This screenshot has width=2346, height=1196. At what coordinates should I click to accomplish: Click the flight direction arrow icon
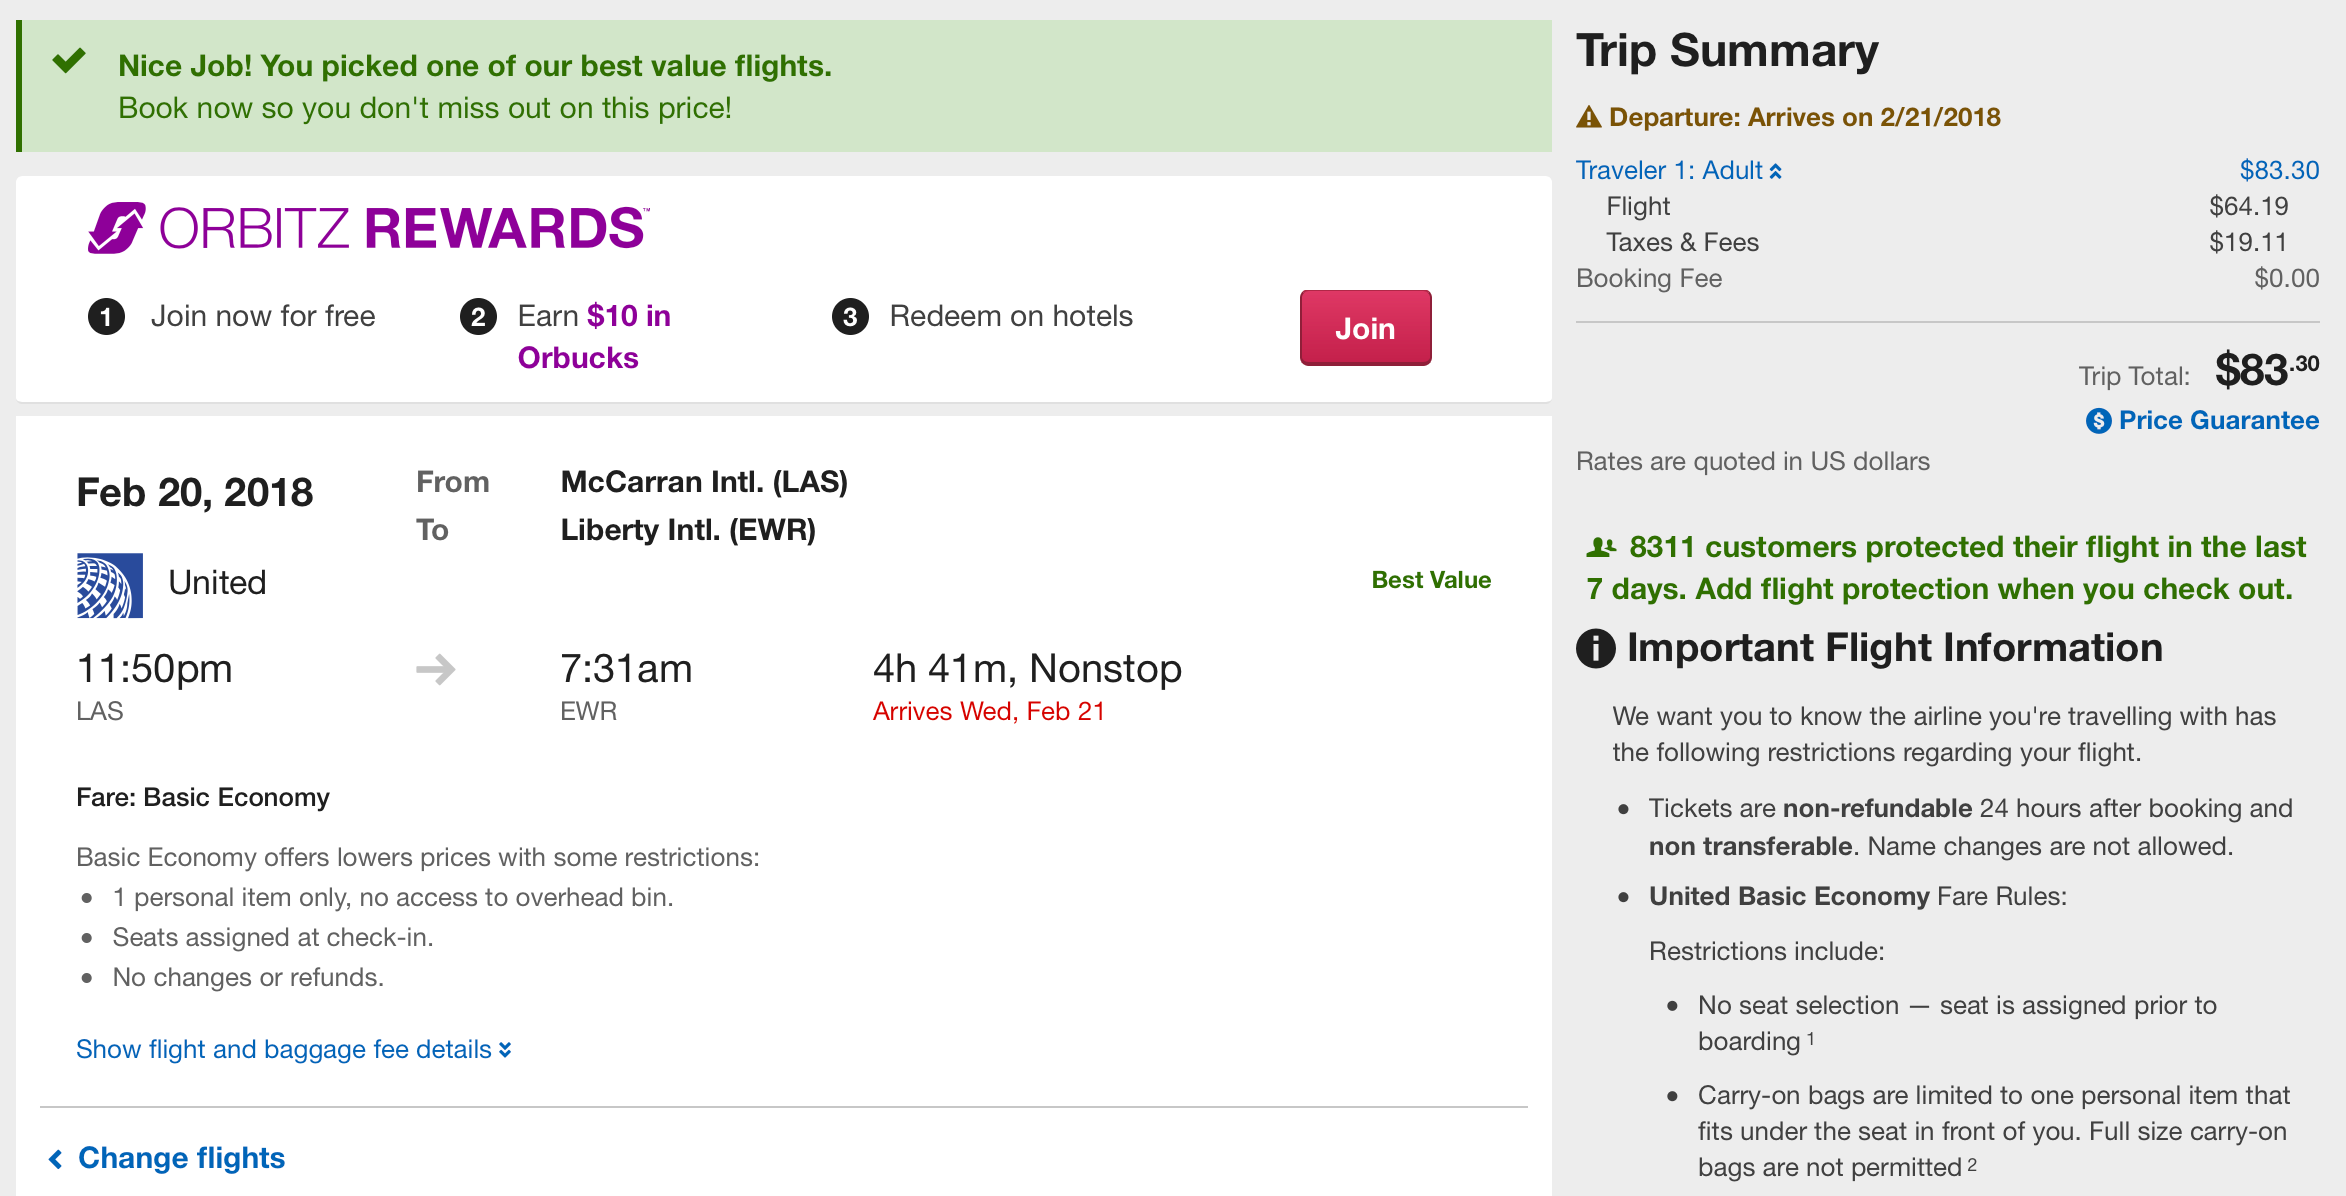(436, 669)
